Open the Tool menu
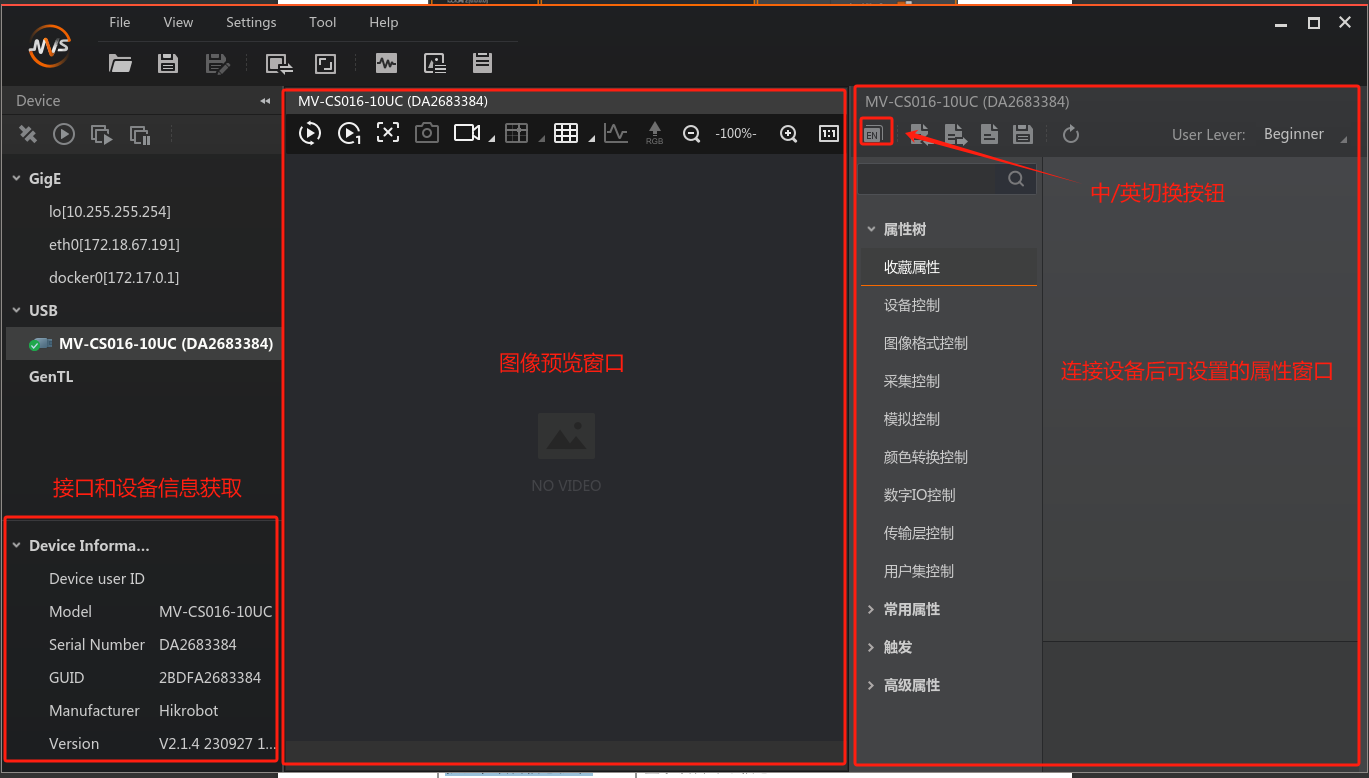 [323, 22]
